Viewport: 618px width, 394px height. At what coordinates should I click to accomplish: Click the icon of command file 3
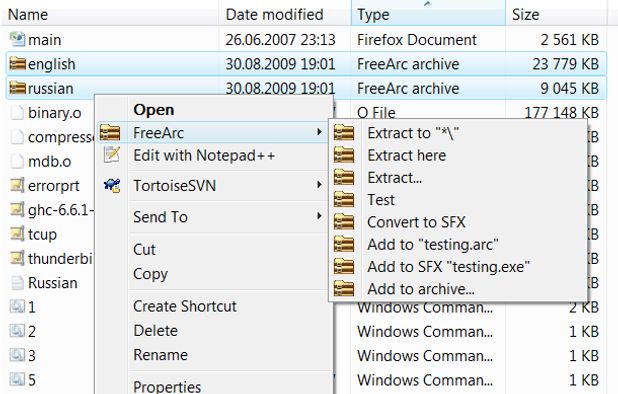[x=17, y=355]
